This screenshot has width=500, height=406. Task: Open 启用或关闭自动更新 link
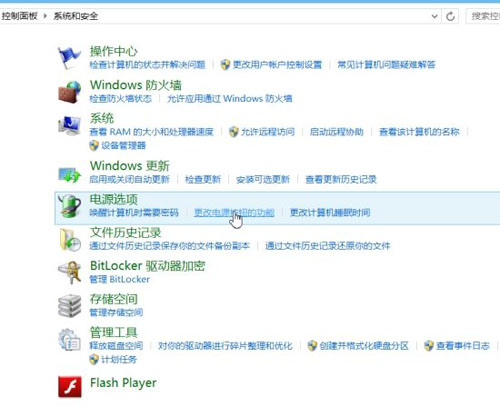point(129,179)
